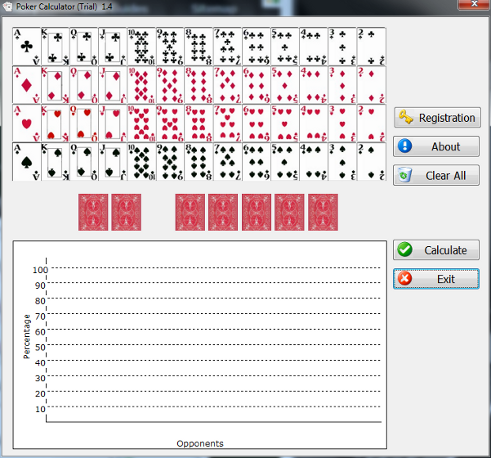Viewport: 491px width, 458px height.
Task: Select the 8 of Clubs card
Action: point(199,46)
